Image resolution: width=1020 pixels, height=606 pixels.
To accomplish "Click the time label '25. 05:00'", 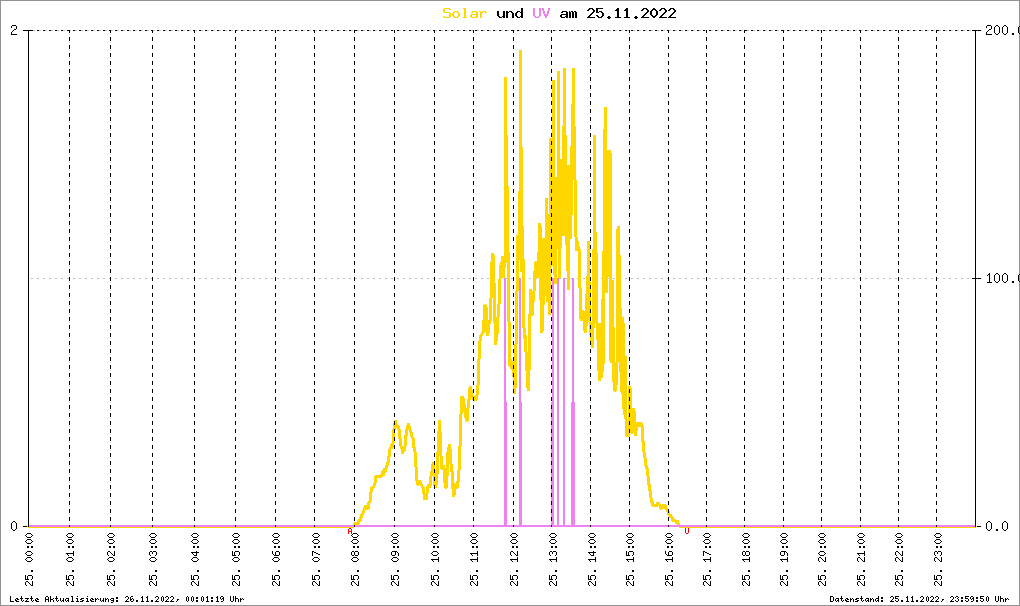I will click(235, 560).
